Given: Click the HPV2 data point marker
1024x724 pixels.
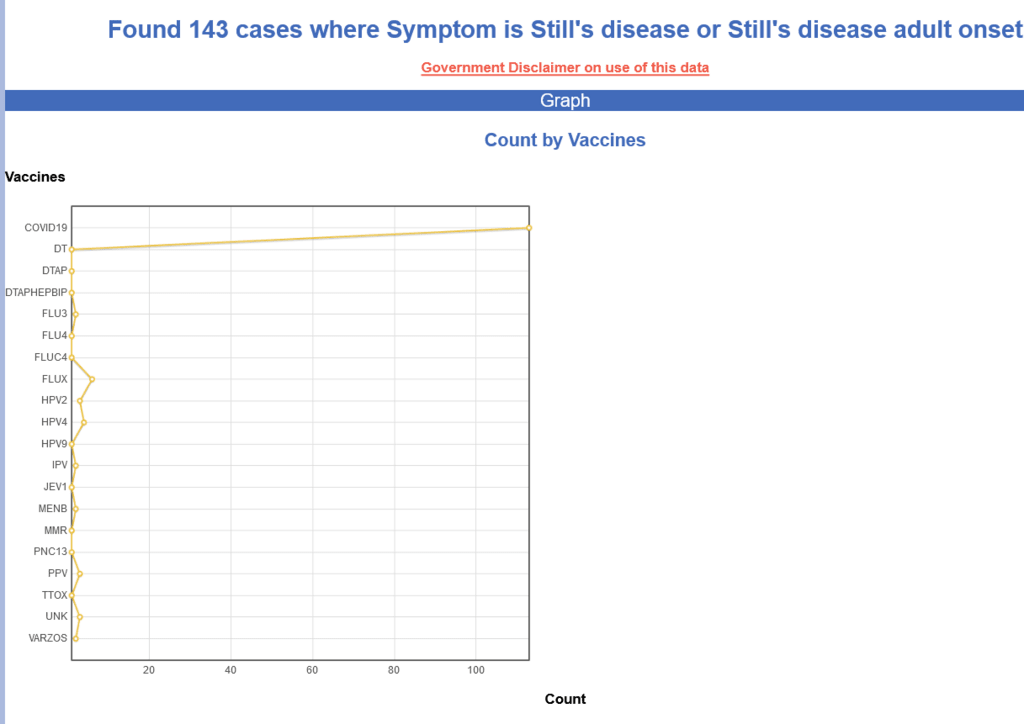Looking at the screenshot, I should click(x=80, y=401).
